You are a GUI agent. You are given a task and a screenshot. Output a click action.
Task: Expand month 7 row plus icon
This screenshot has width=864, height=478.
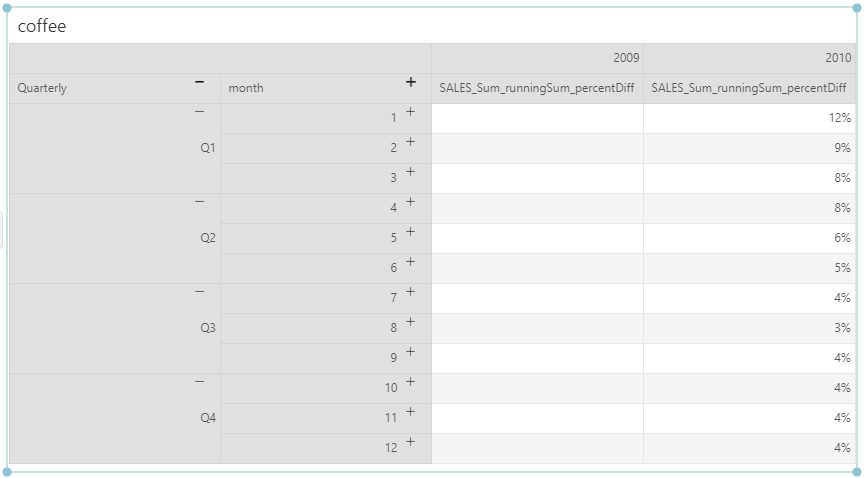coord(410,293)
